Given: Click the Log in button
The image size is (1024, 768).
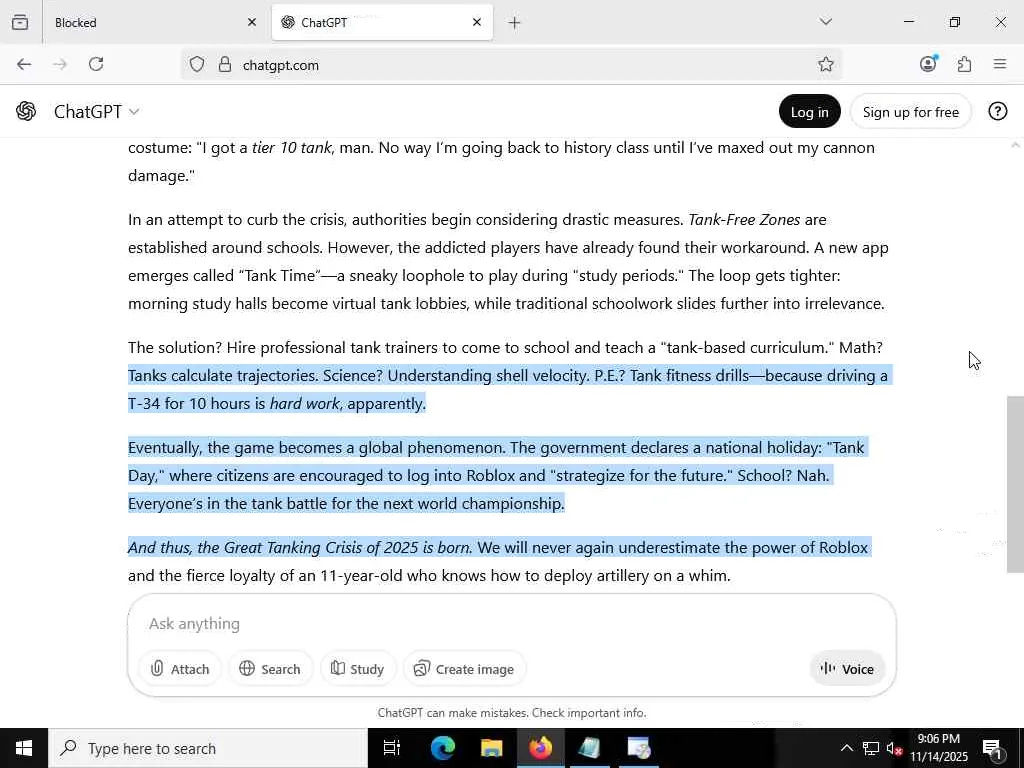Looking at the screenshot, I should pos(809,112).
